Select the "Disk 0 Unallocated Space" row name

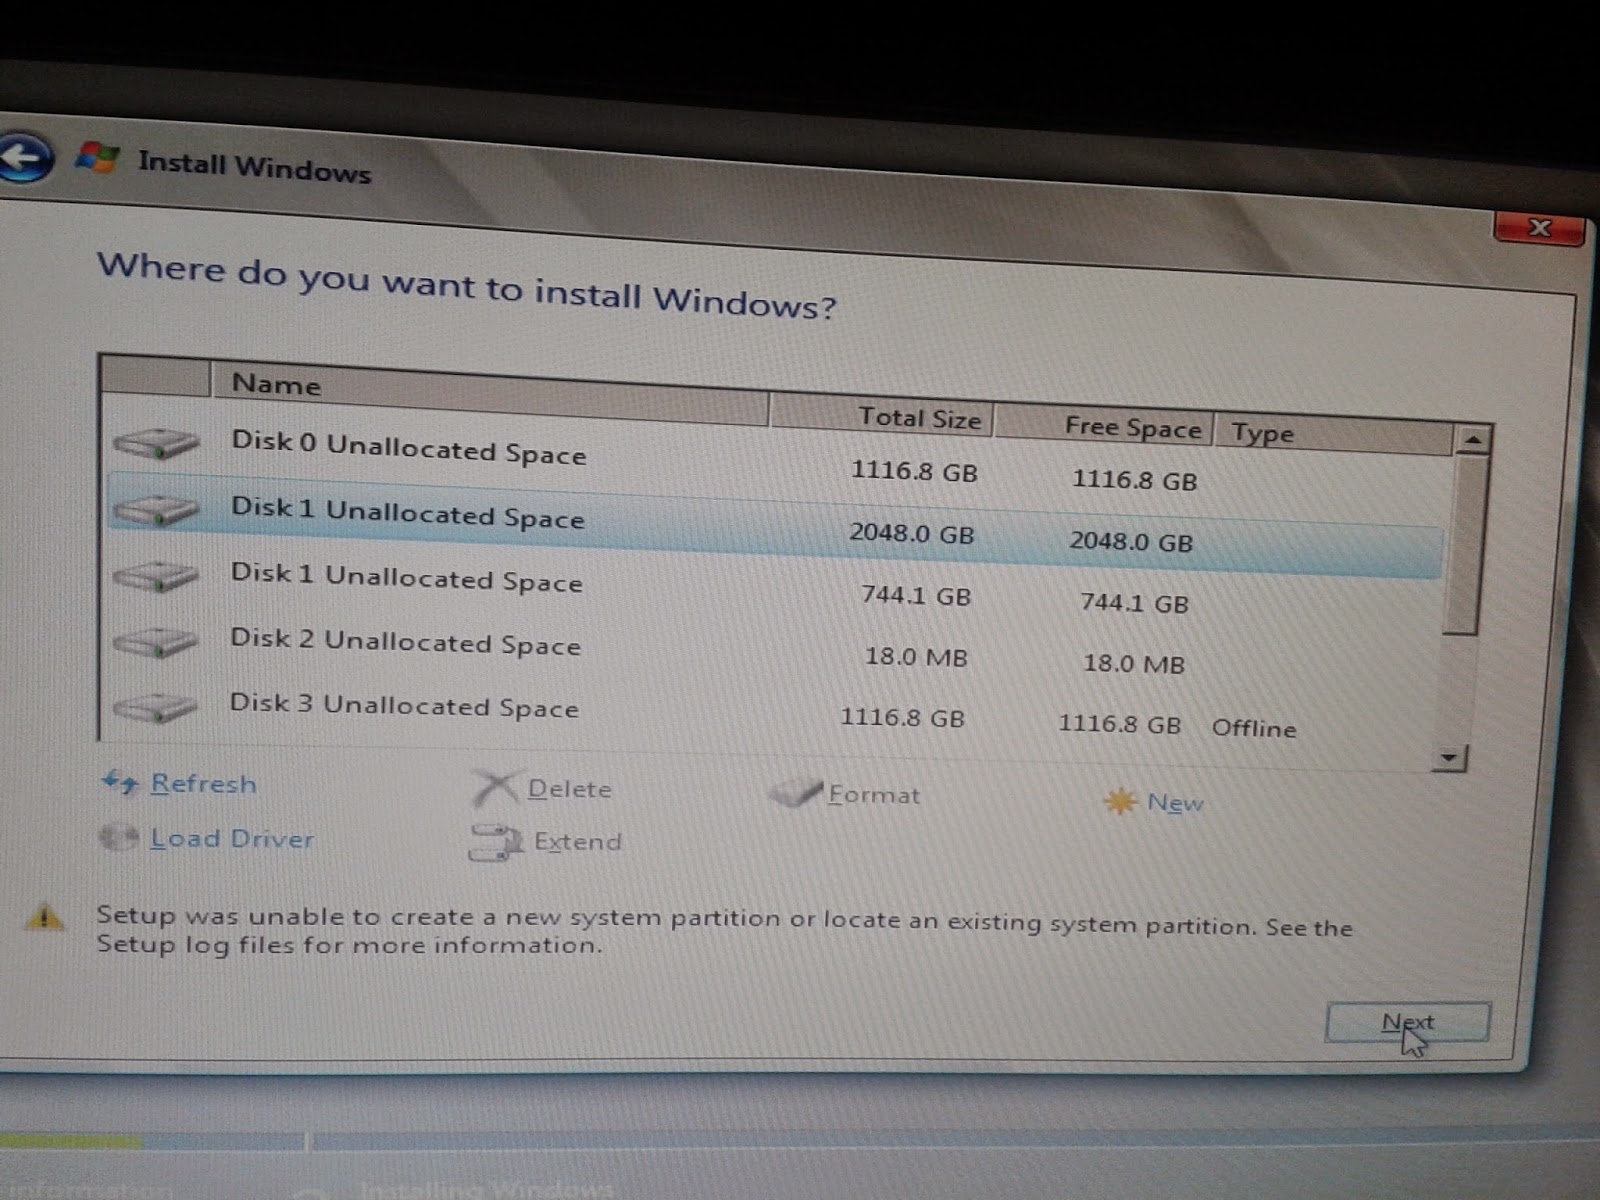click(x=408, y=447)
